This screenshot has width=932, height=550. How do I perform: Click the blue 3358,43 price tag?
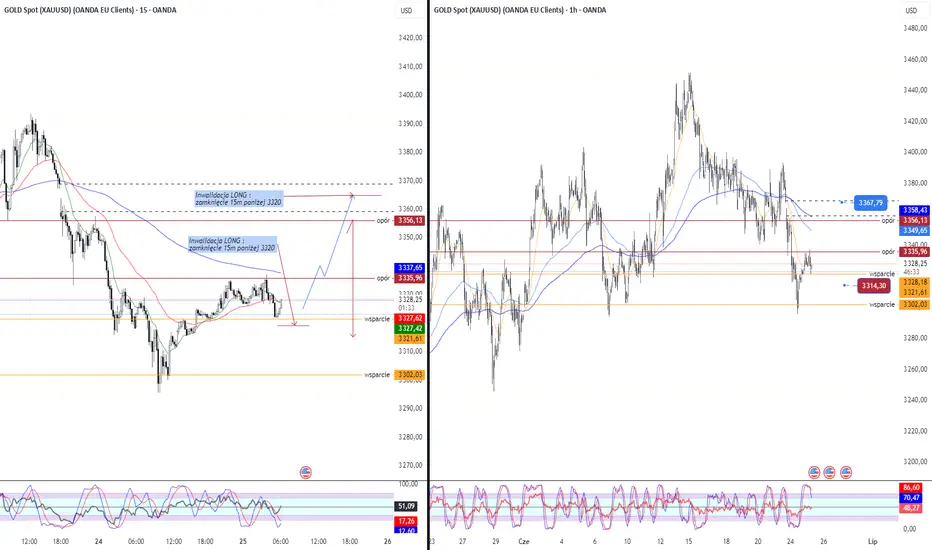tap(915, 210)
